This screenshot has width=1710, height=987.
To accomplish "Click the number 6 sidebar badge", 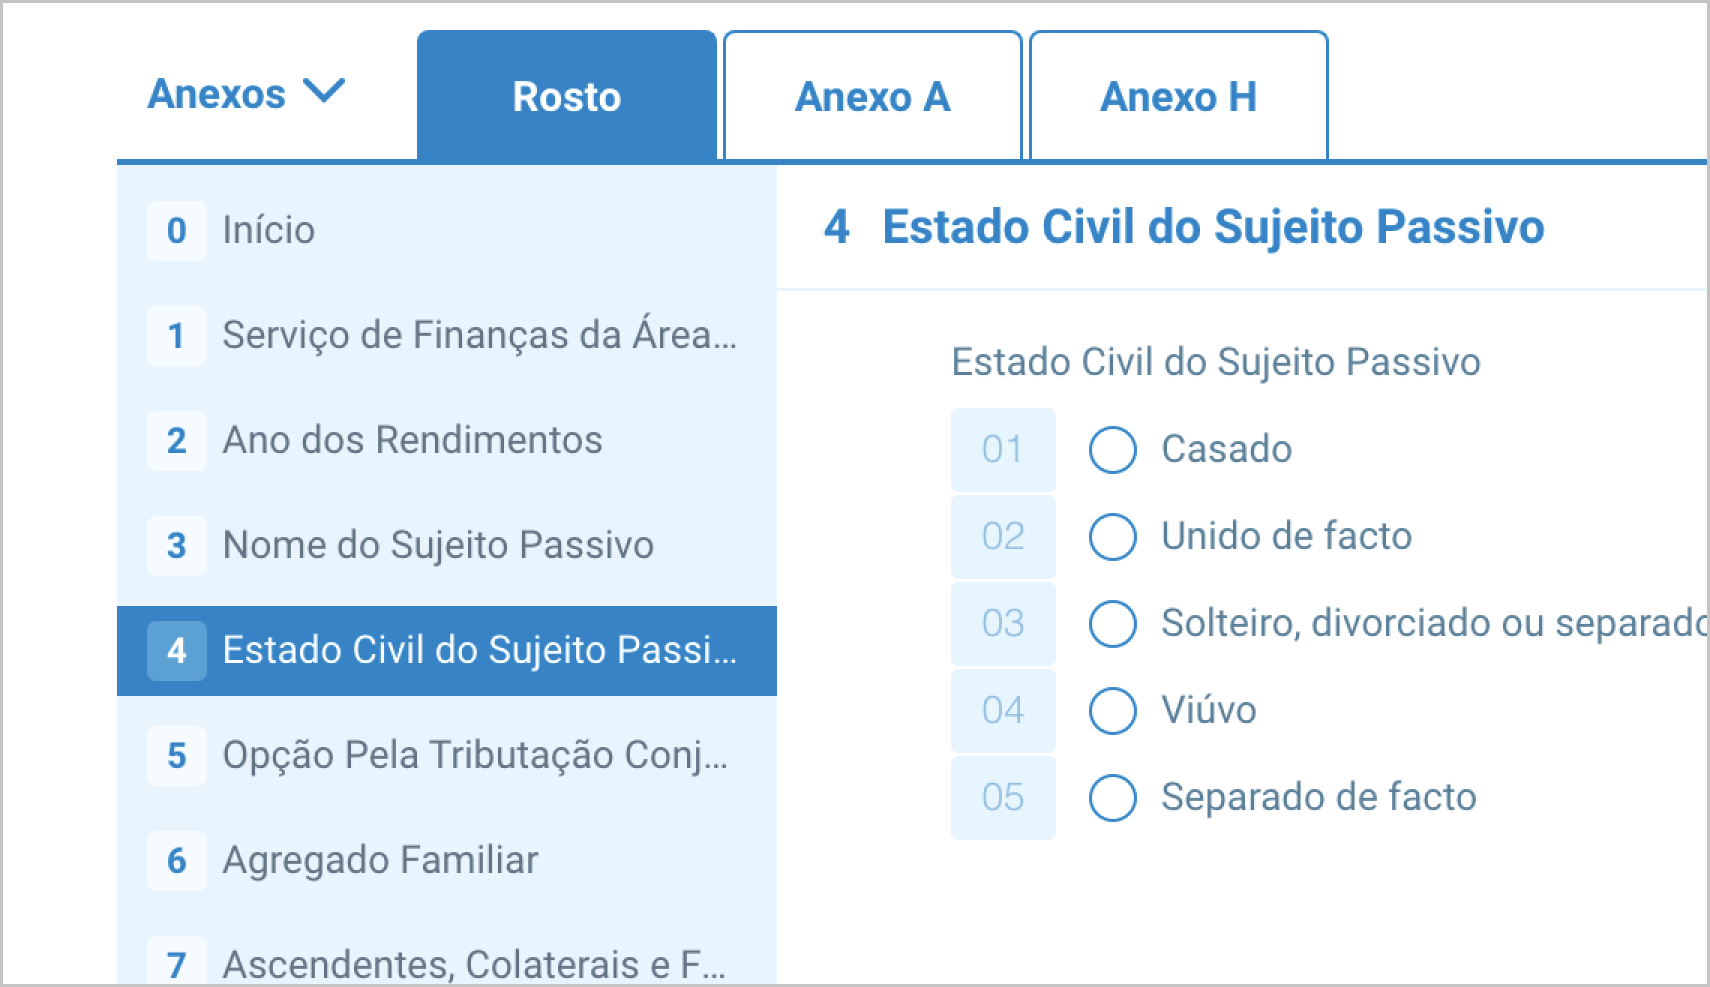I will pyautogui.click(x=177, y=861).
